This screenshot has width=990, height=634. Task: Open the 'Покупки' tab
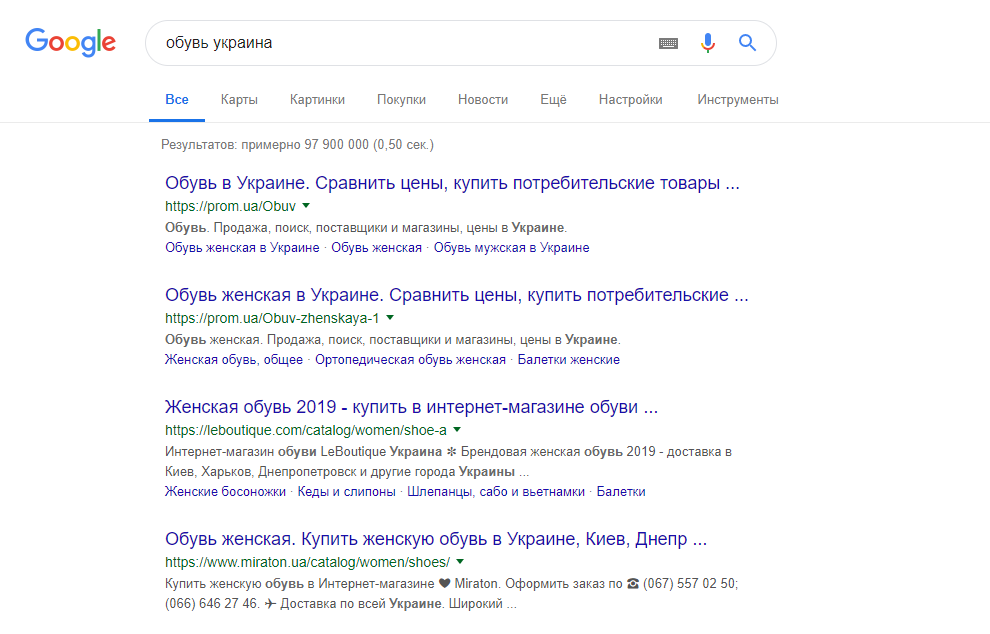coord(402,100)
